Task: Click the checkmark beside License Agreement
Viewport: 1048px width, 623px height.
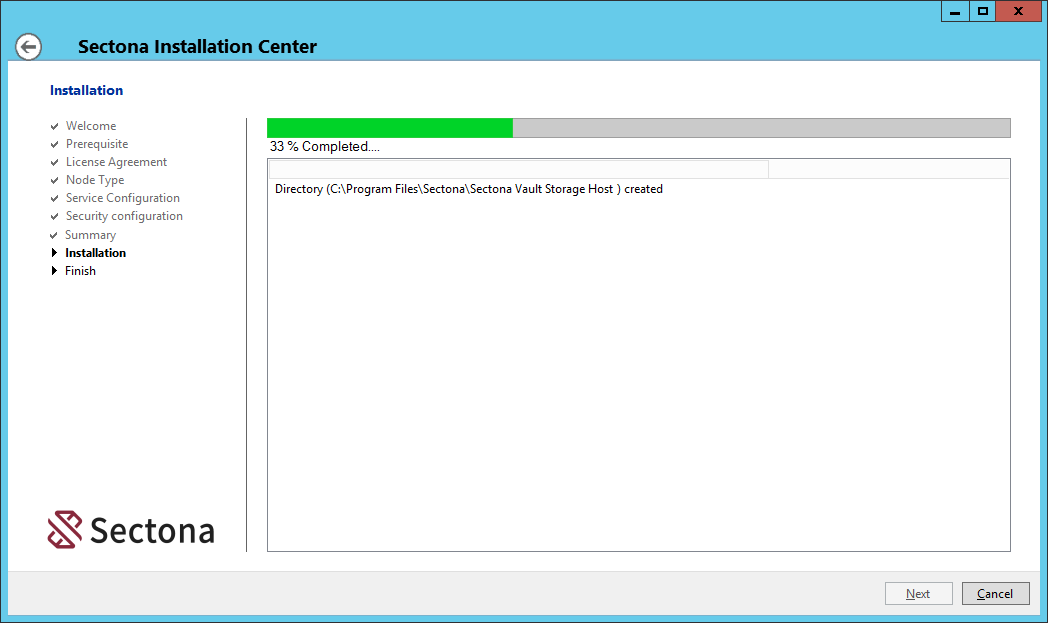Action: [x=54, y=161]
